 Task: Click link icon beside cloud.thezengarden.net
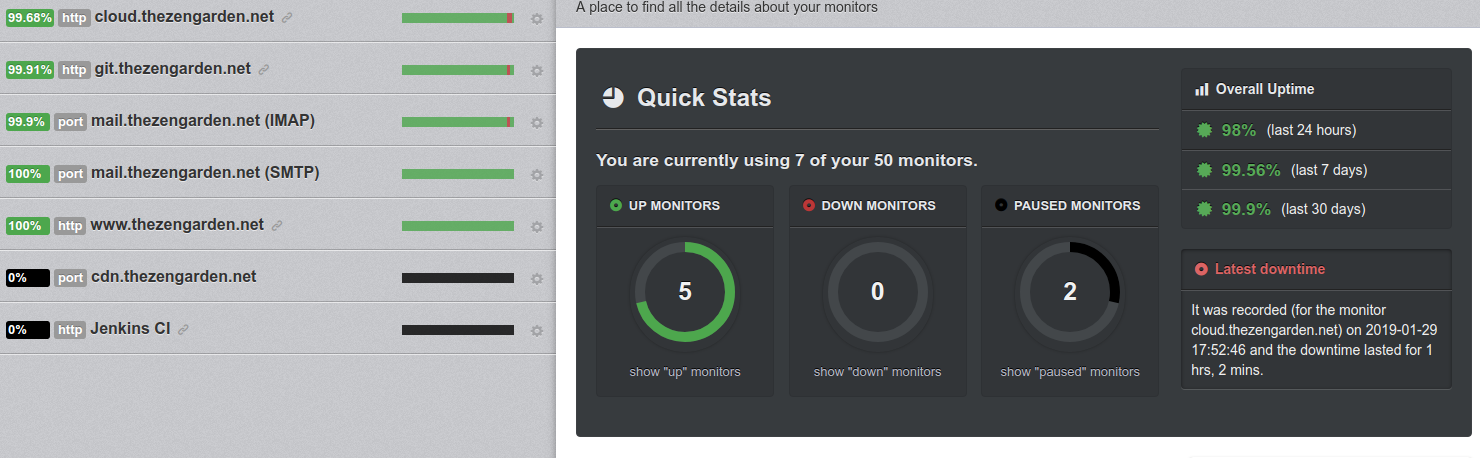(287, 18)
